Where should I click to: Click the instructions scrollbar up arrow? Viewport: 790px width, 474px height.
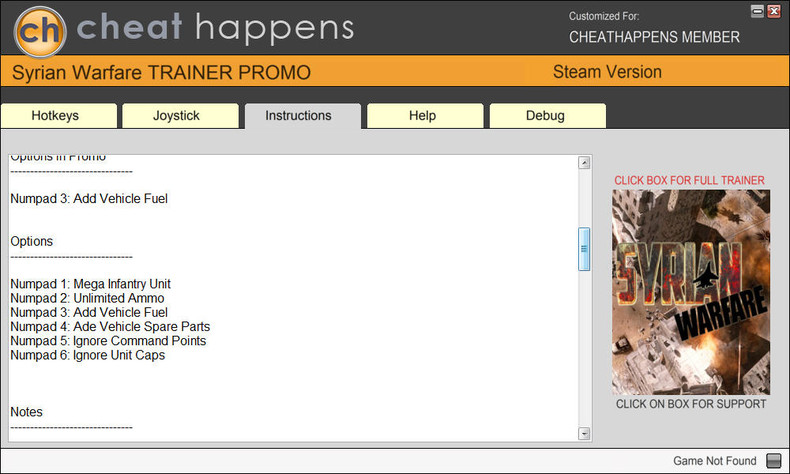(x=584, y=163)
